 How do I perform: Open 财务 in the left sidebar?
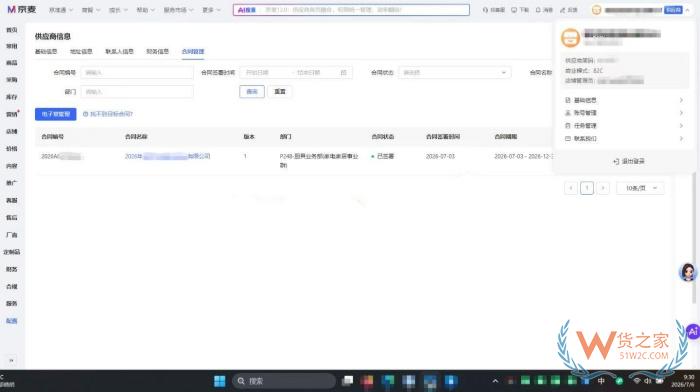(12, 269)
